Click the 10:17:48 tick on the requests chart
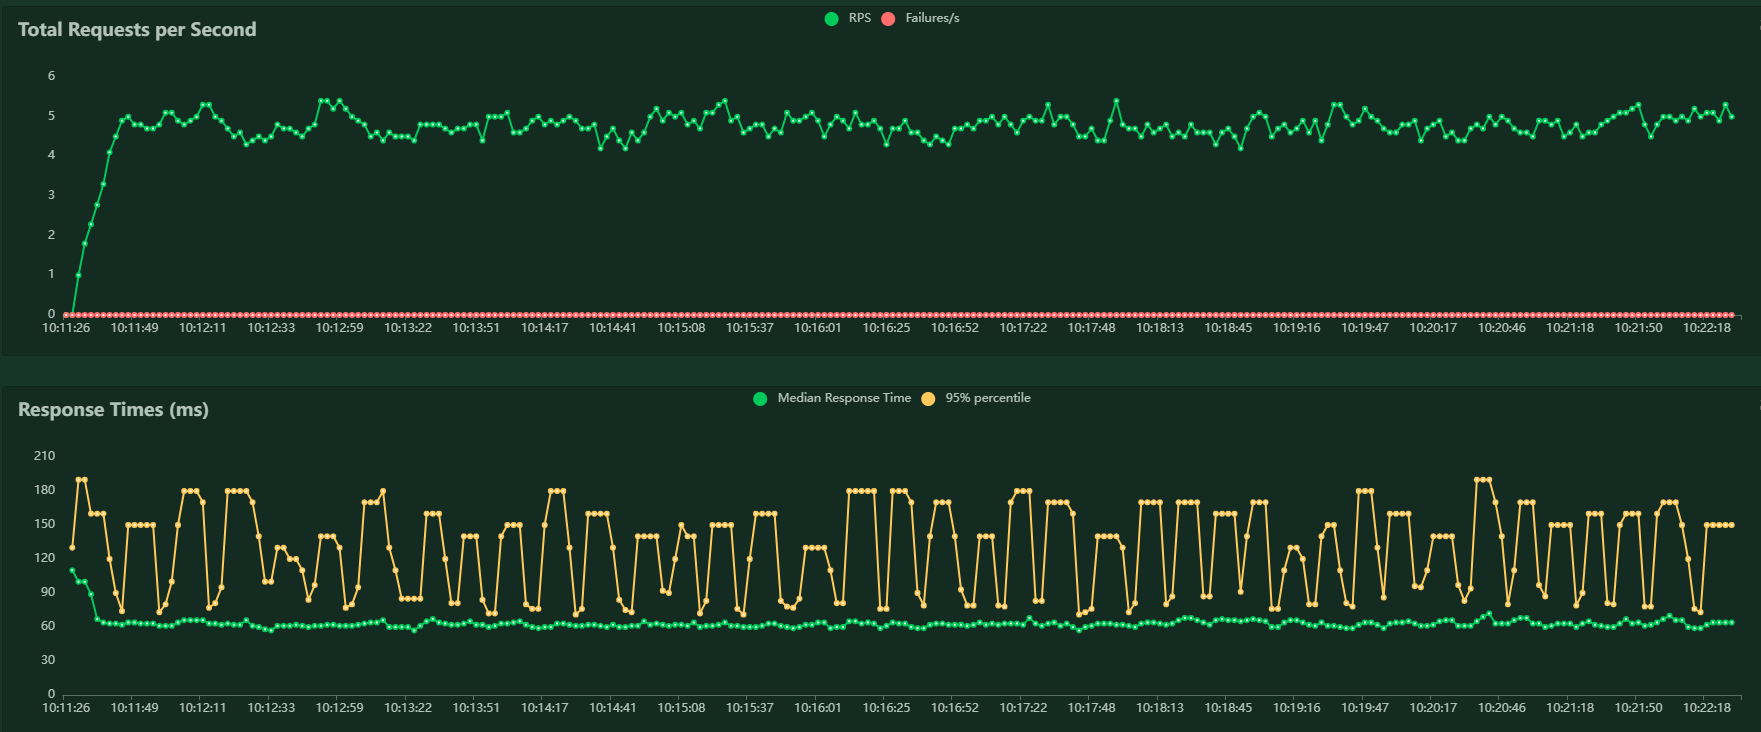Image resolution: width=1761 pixels, height=732 pixels. pos(1092,328)
